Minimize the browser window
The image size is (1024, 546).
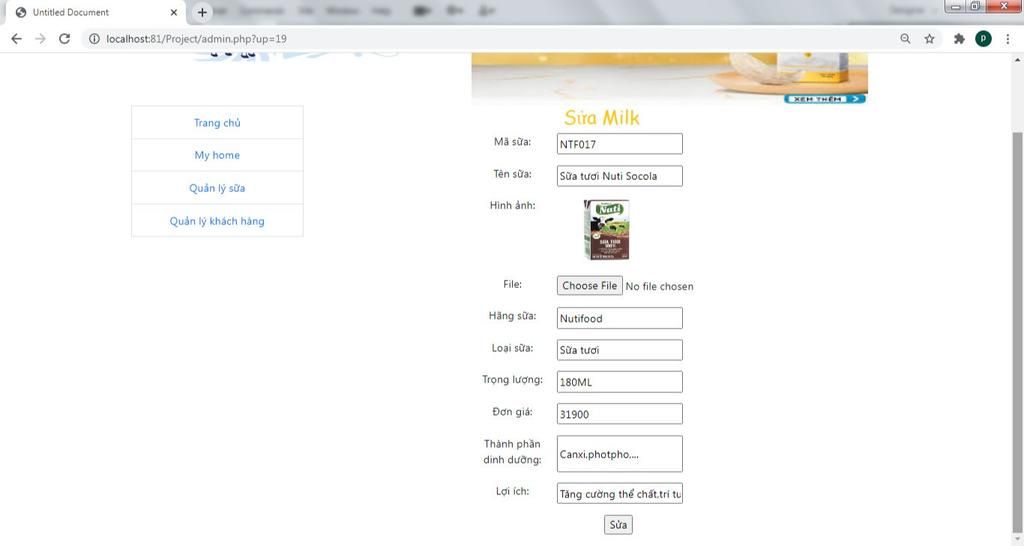[x=956, y=6]
